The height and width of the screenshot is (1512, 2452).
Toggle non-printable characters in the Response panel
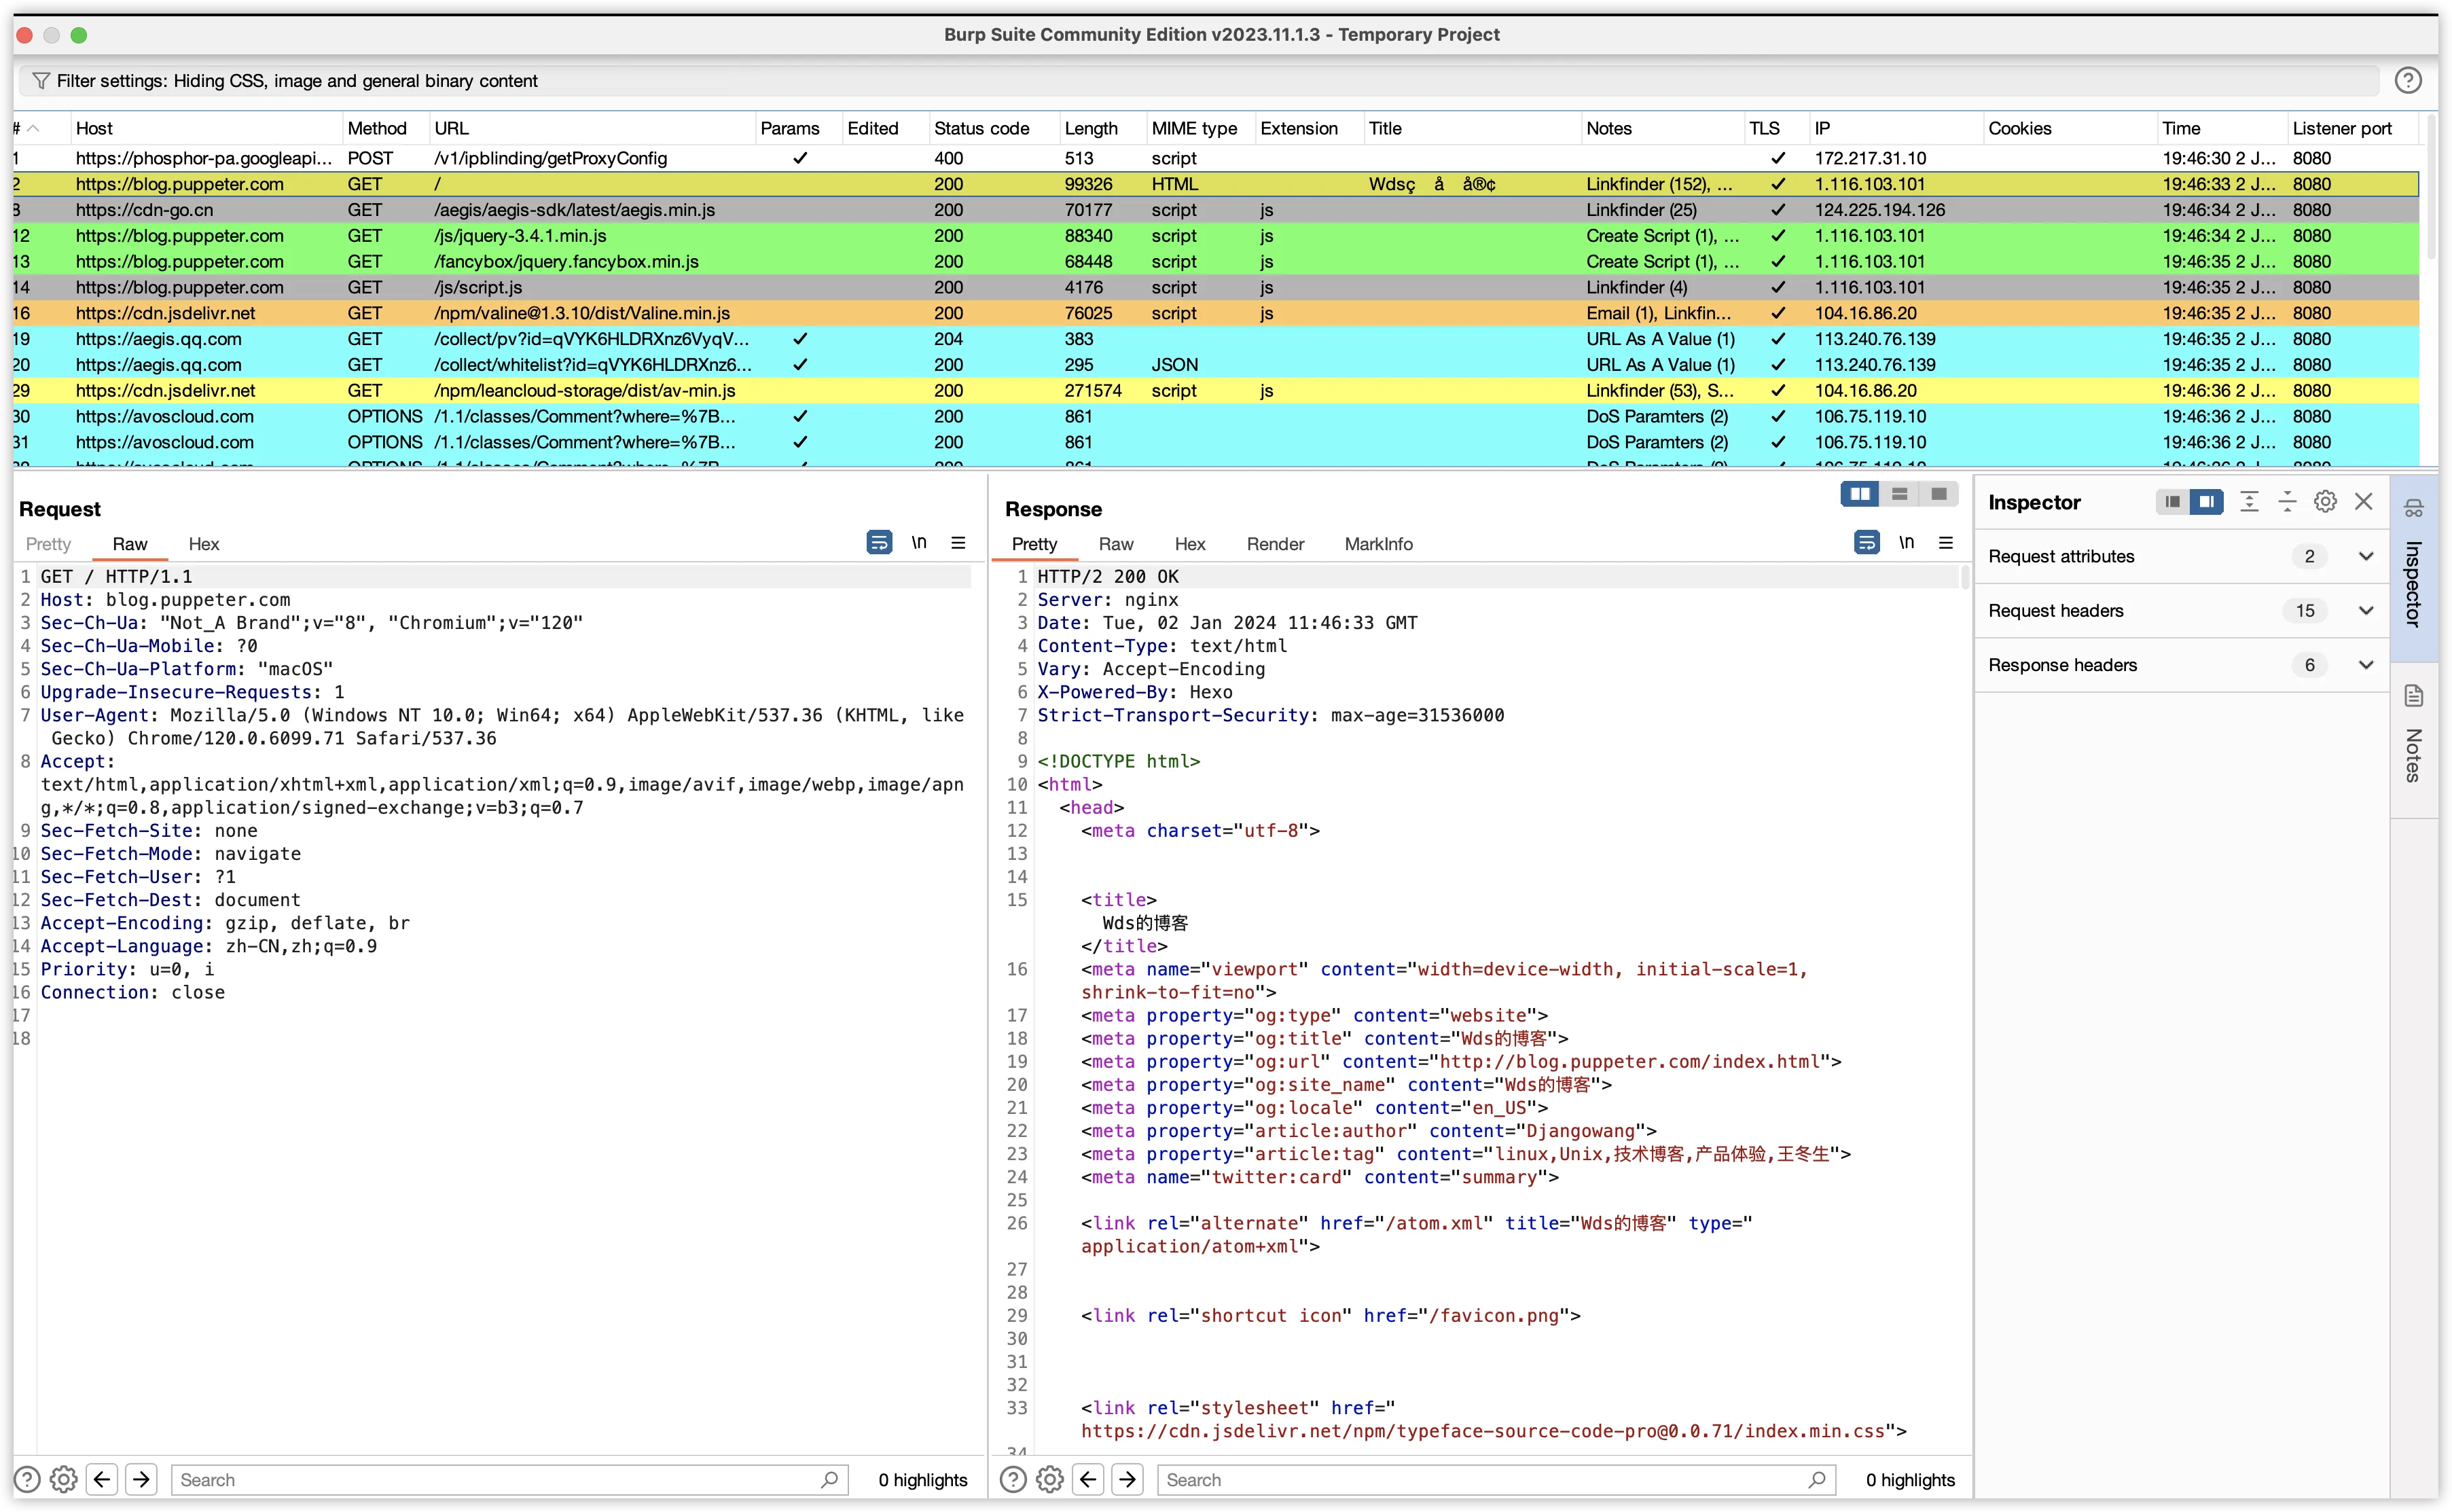click(x=1906, y=543)
